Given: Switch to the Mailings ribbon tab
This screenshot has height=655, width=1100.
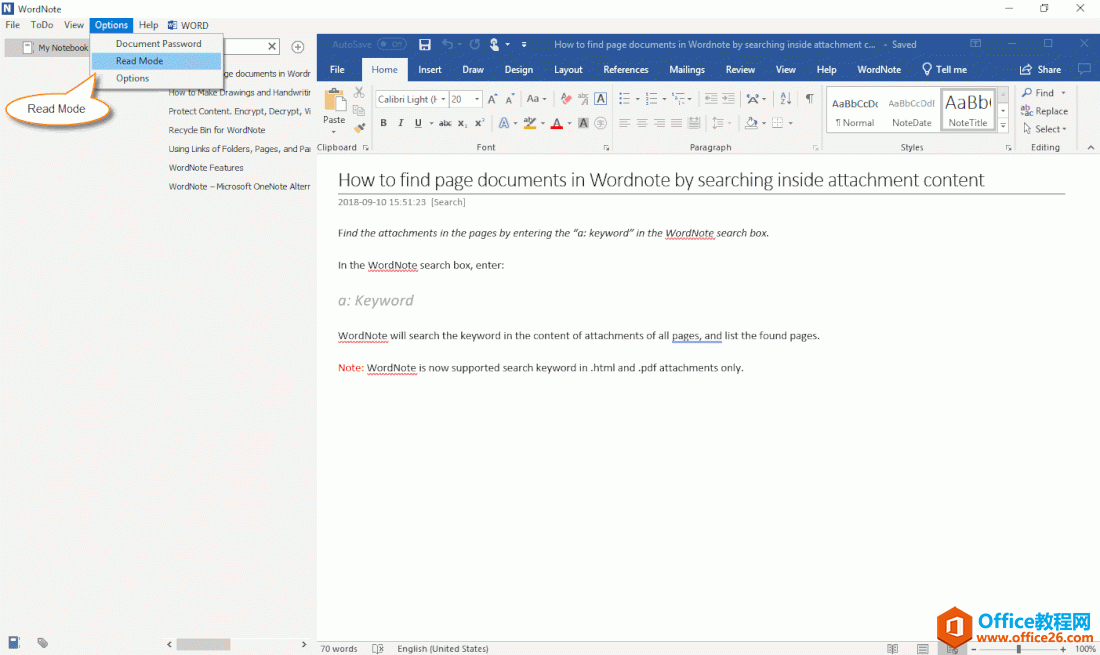Looking at the screenshot, I should 687,69.
